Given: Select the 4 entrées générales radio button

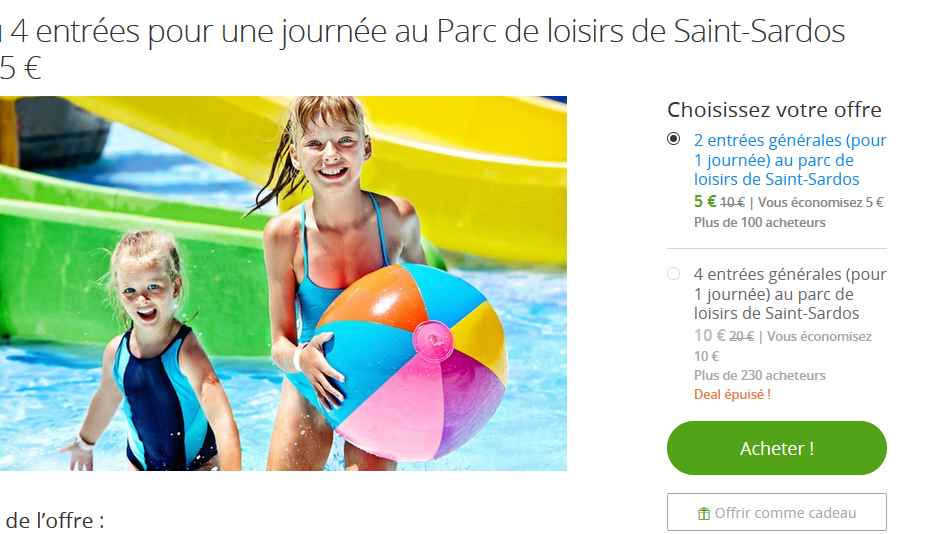Looking at the screenshot, I should coord(673,274).
